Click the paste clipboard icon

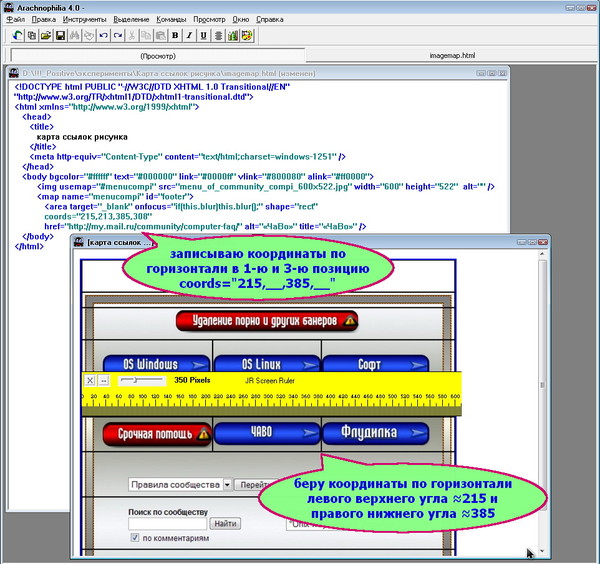coord(161,36)
